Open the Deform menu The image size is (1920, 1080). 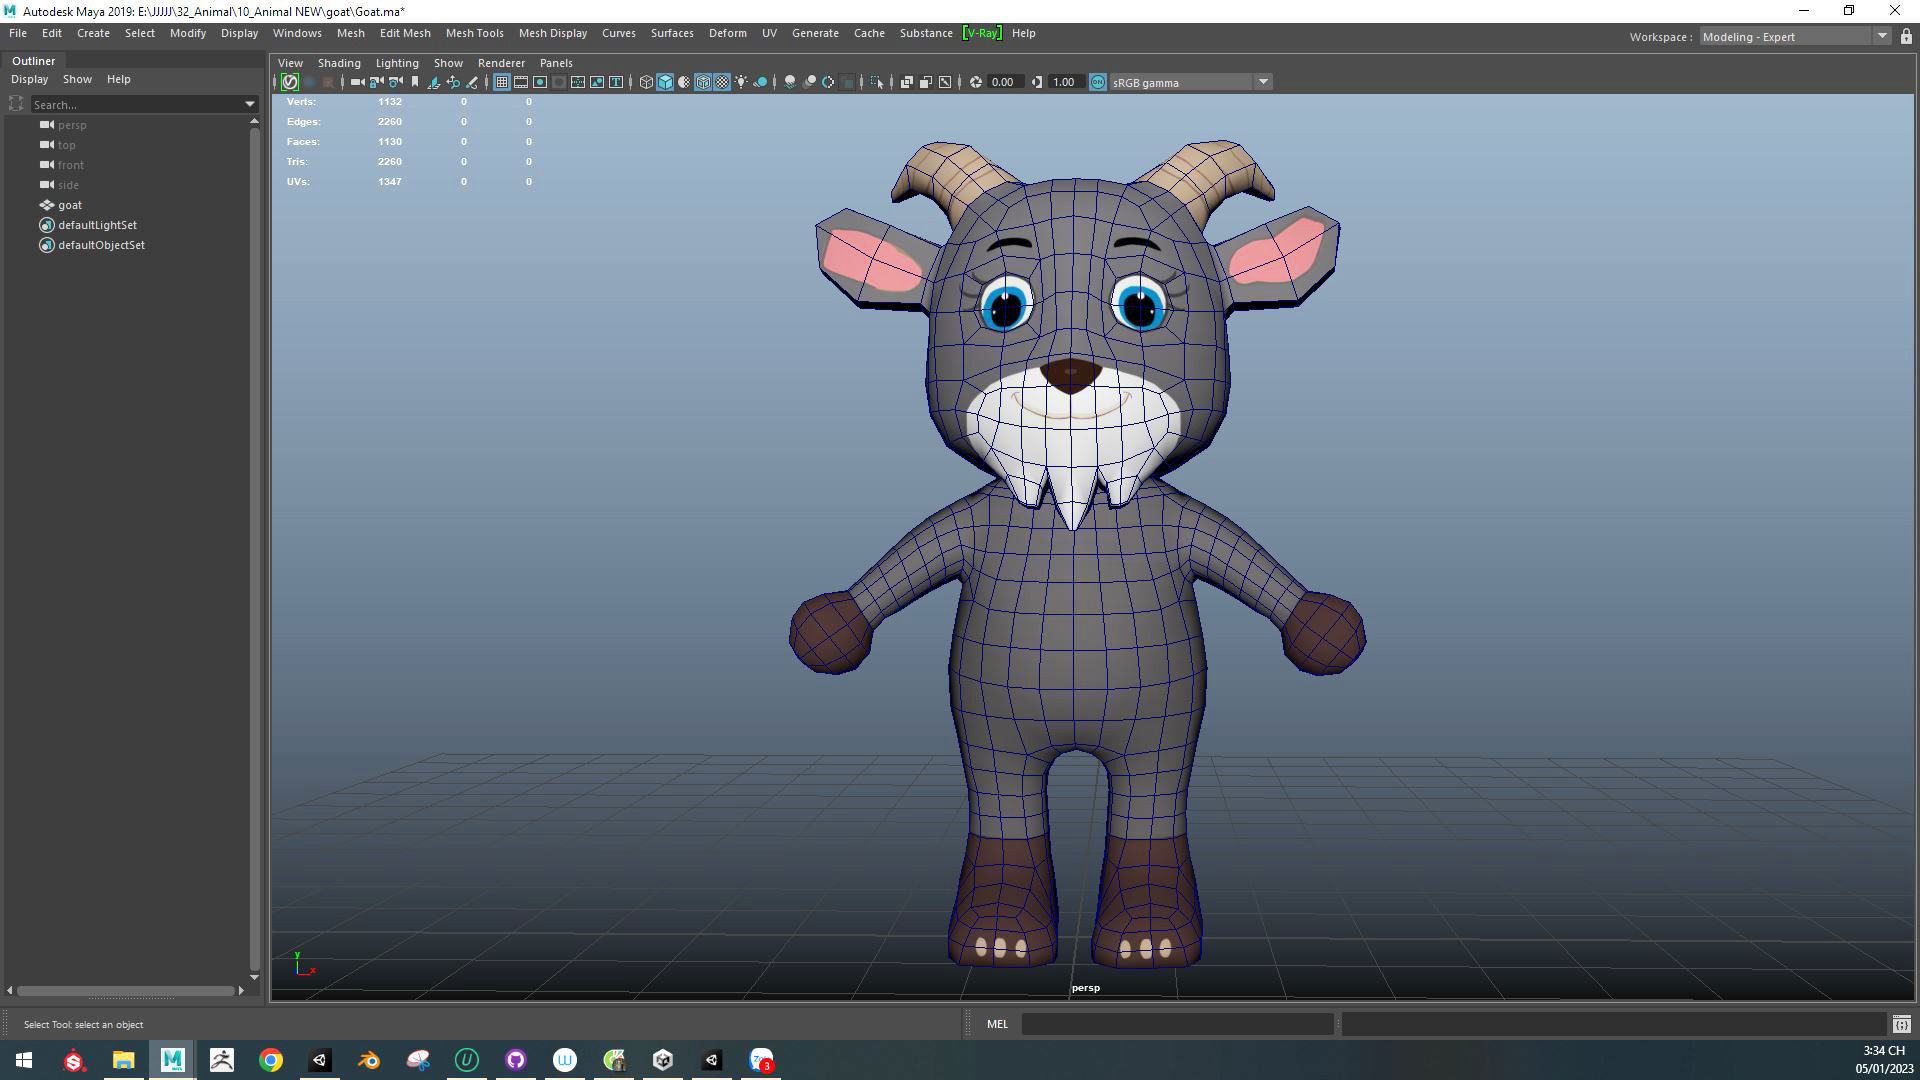pyautogui.click(x=728, y=33)
